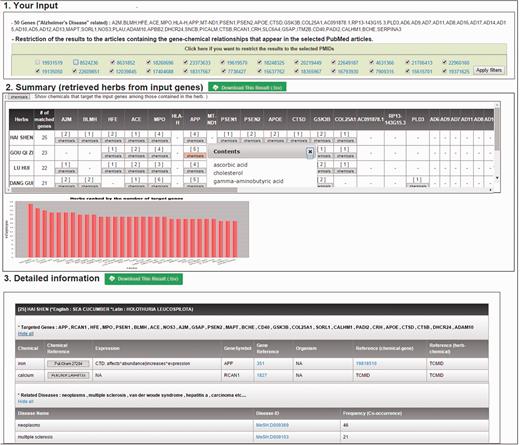Show chemicals for HAI SHEN targeting A2M

point(66,141)
